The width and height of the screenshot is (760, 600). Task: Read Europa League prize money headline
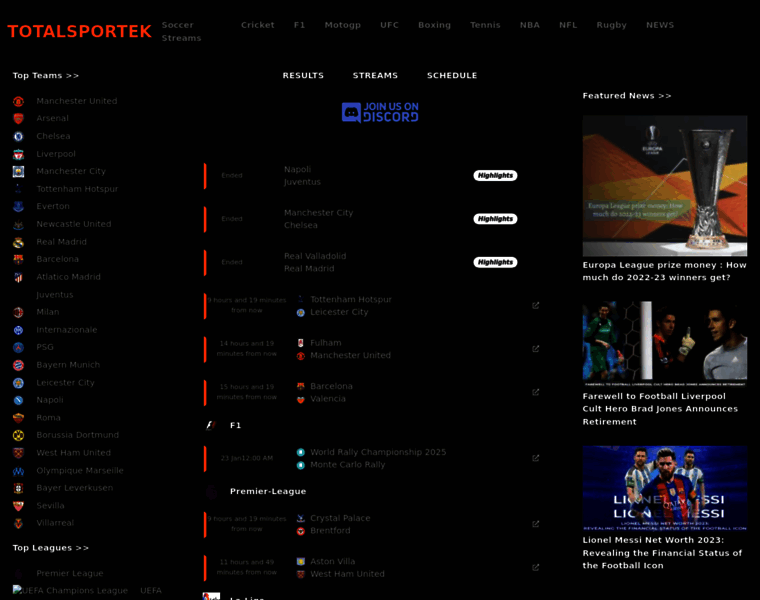665,271
